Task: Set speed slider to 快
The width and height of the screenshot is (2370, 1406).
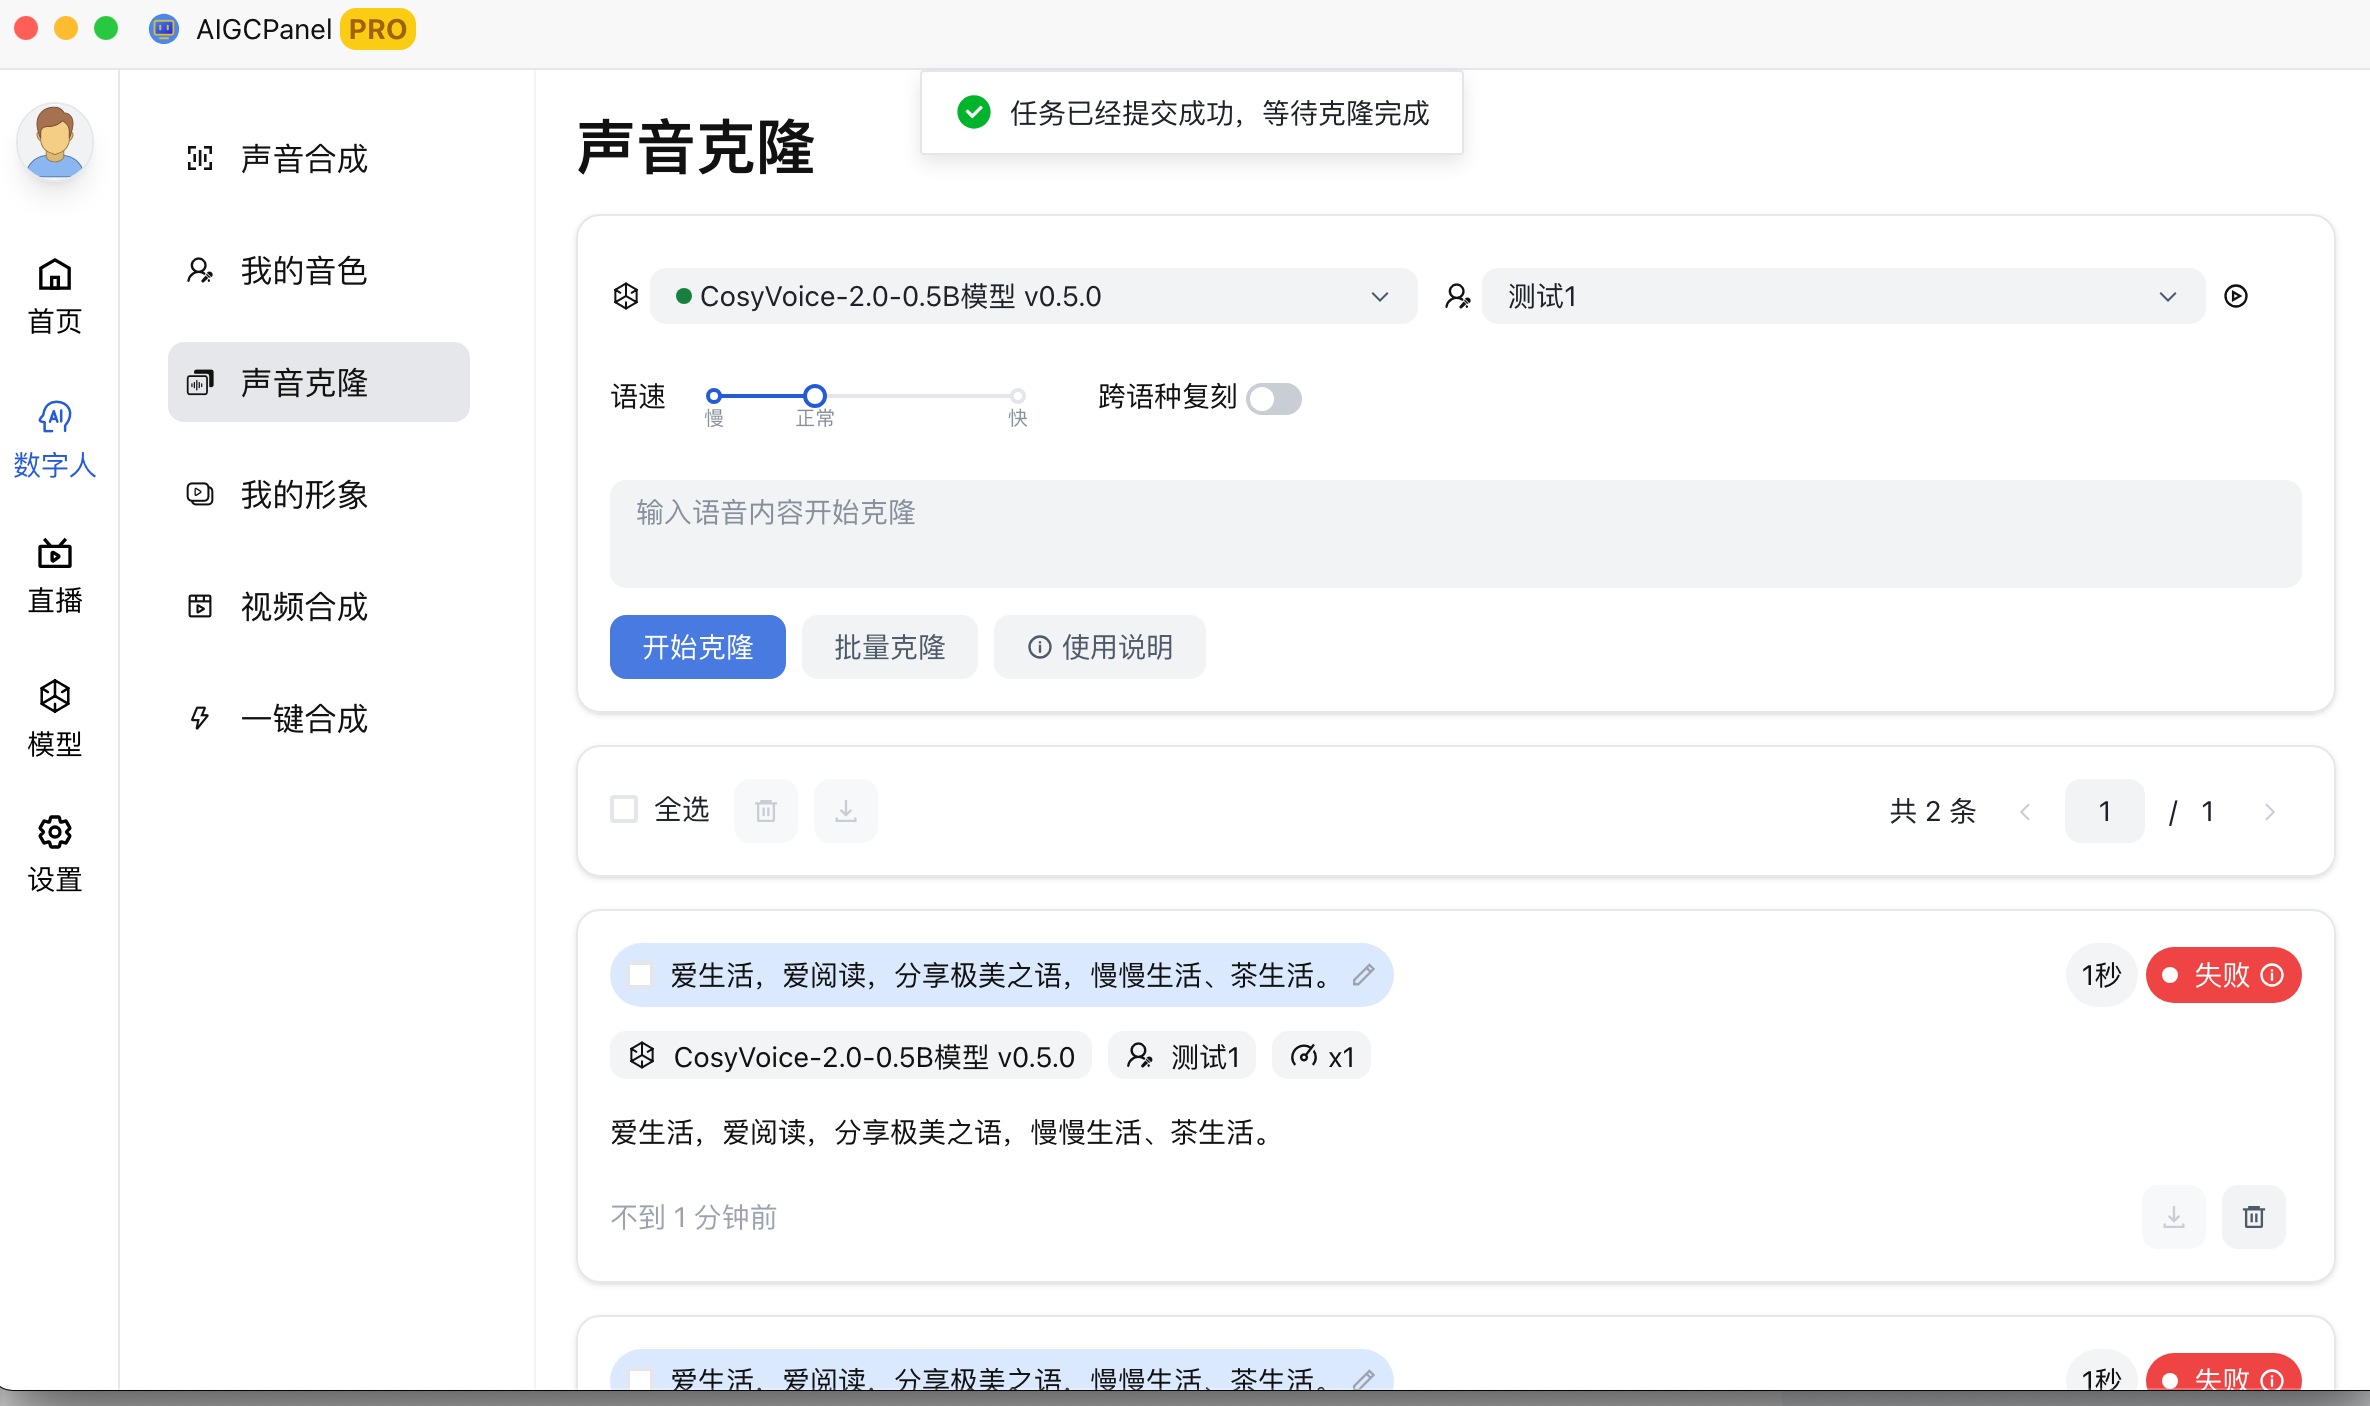Action: [1018, 396]
